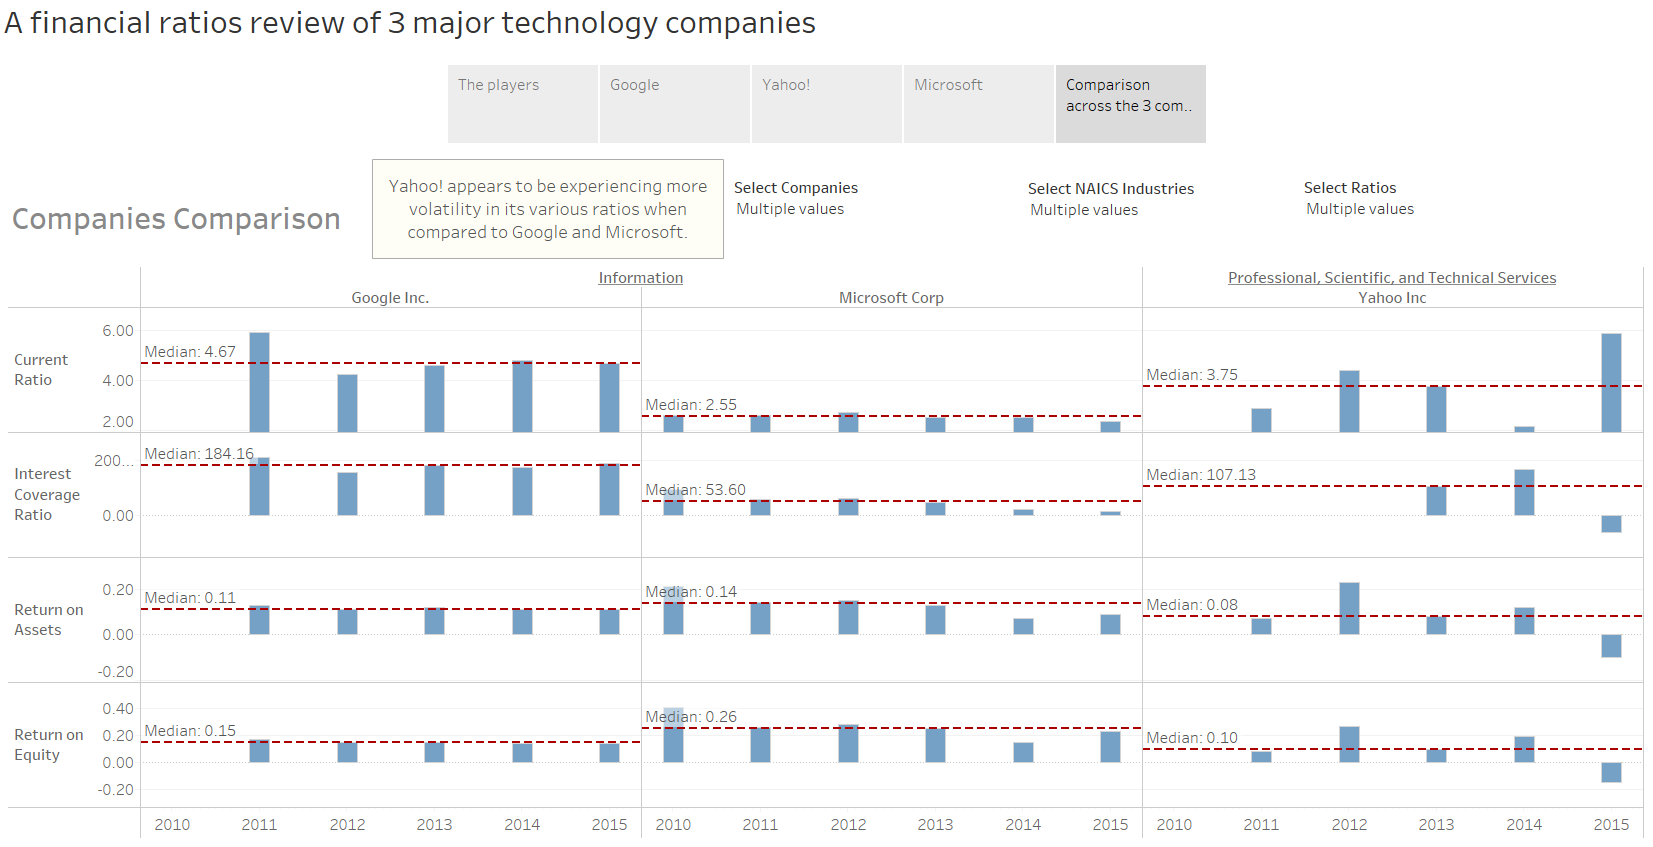Select Yahoo 2012 Return on Assets bar
The width and height of the screenshot is (1653, 847).
pos(1349,608)
